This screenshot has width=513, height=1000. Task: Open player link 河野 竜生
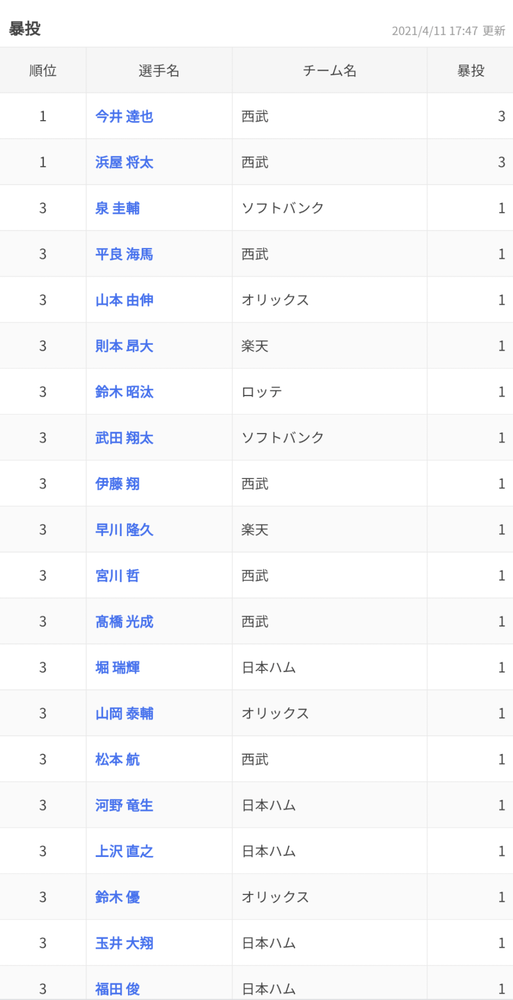pyautogui.click(x=124, y=805)
